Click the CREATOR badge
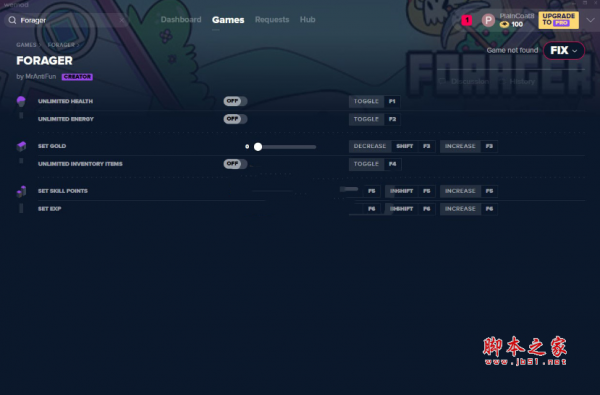600x395 pixels. (77, 77)
